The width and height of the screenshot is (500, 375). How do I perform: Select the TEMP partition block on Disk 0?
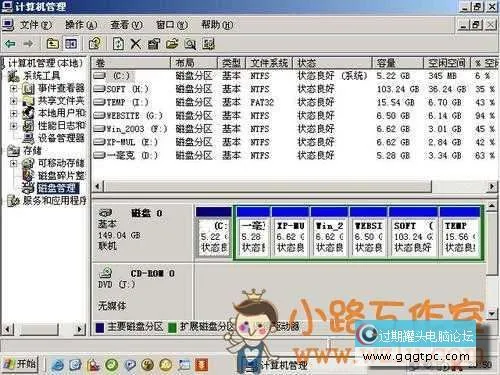click(x=460, y=232)
